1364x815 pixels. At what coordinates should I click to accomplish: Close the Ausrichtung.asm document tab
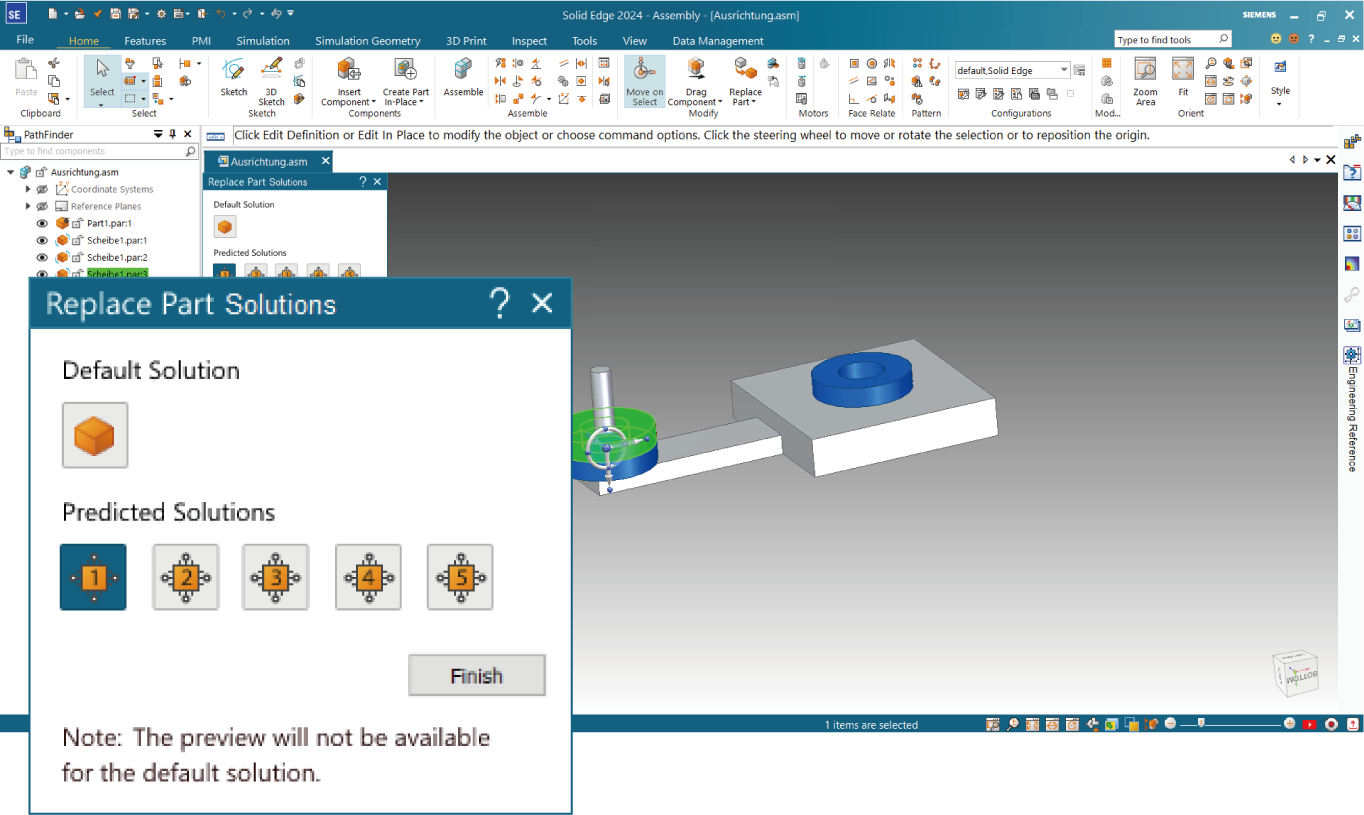point(326,161)
